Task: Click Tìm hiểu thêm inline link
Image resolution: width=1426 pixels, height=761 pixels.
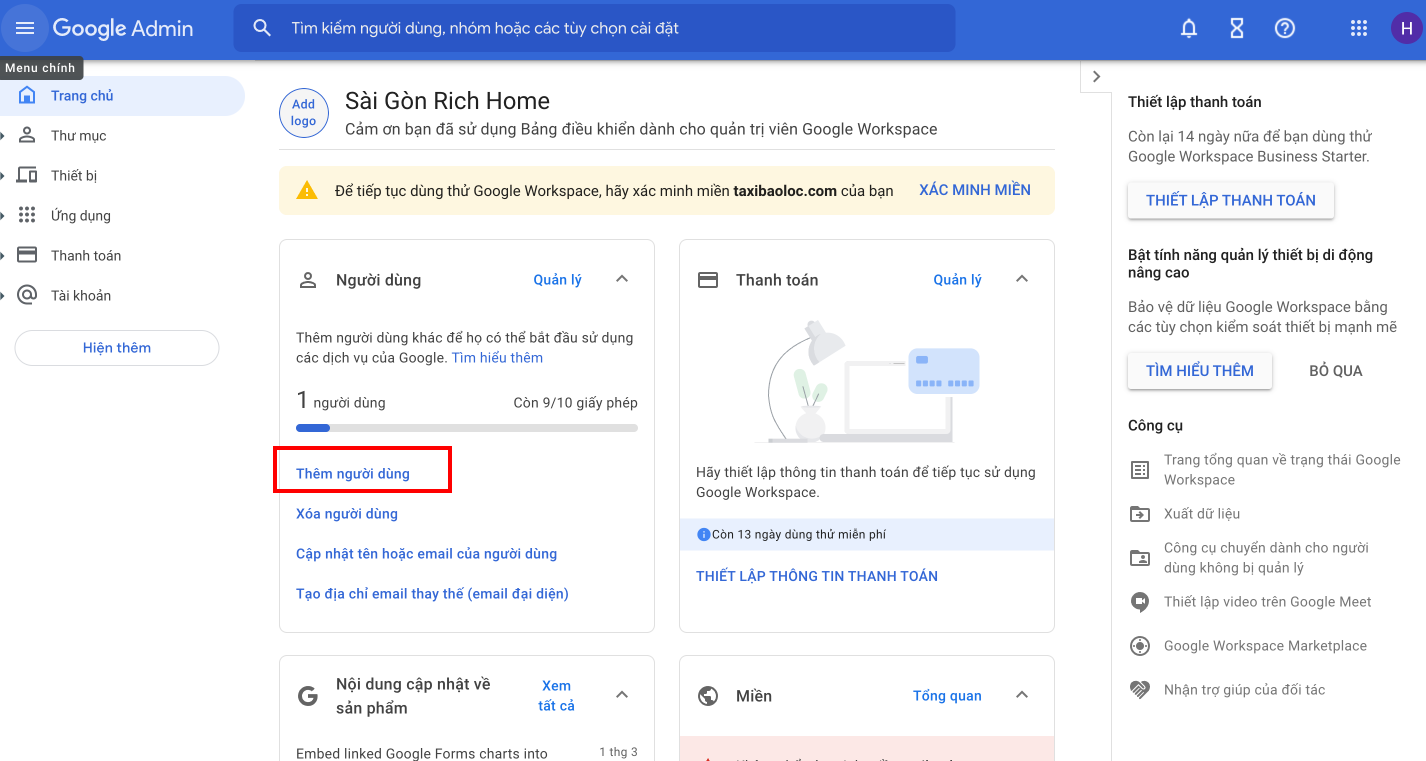Action: click(497, 358)
